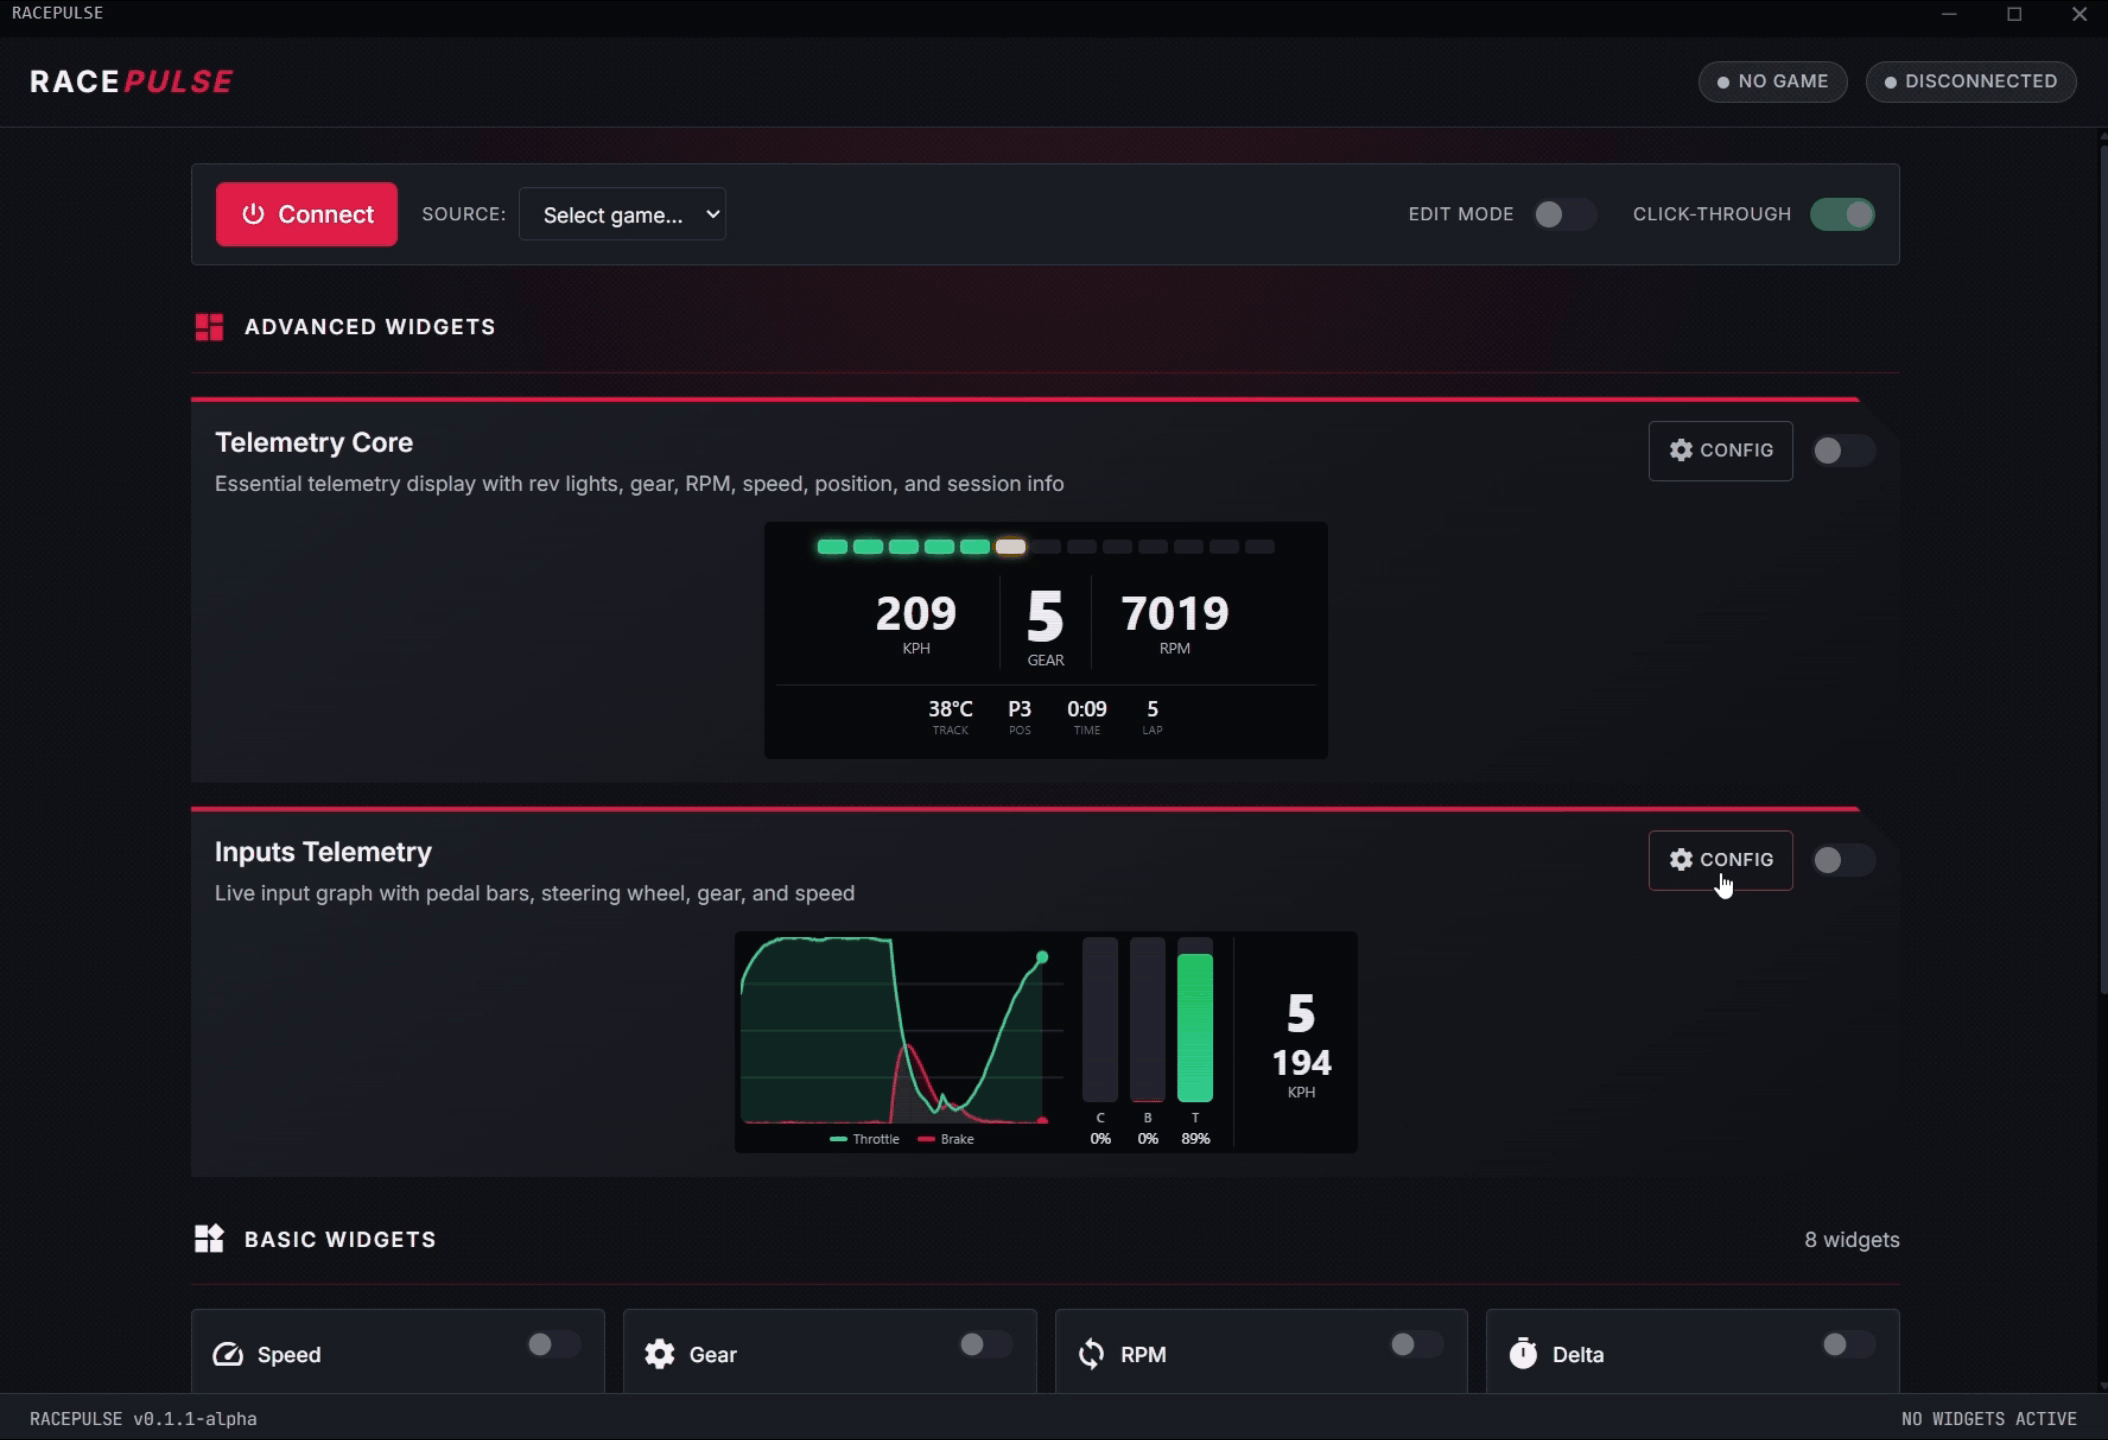This screenshot has width=2108, height=1440.
Task: Click the stopwatch icon on the Delta widget
Action: pyautogui.click(x=1523, y=1354)
